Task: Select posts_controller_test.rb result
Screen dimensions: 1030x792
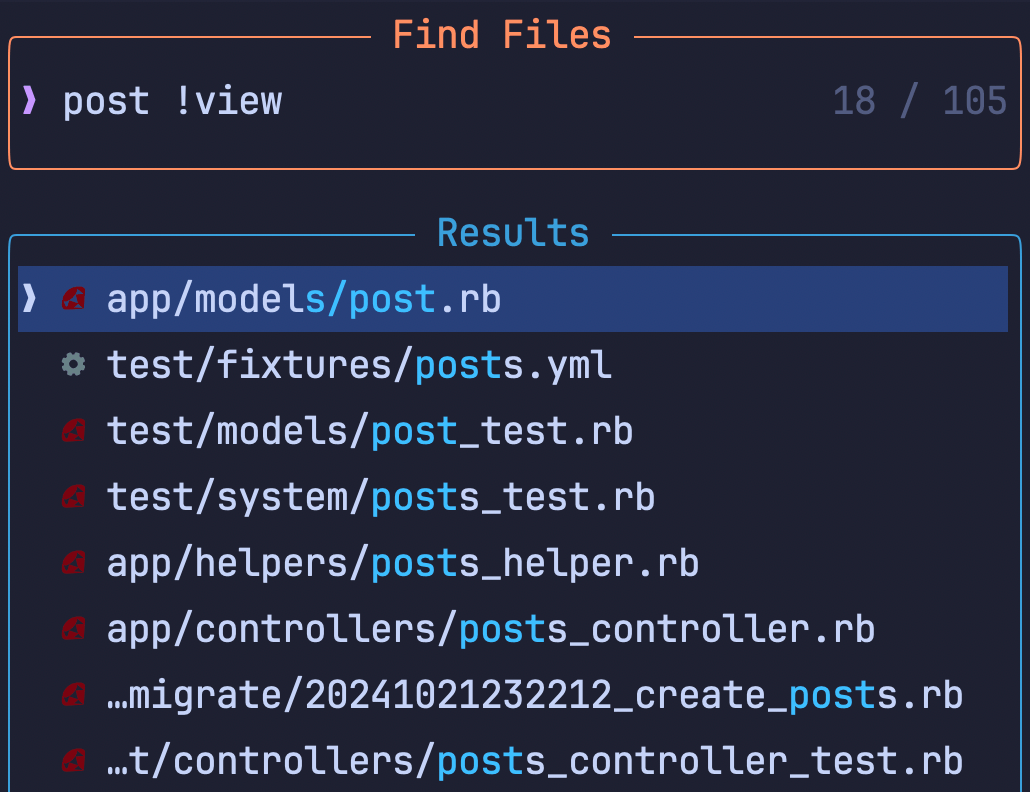Action: [x=535, y=762]
